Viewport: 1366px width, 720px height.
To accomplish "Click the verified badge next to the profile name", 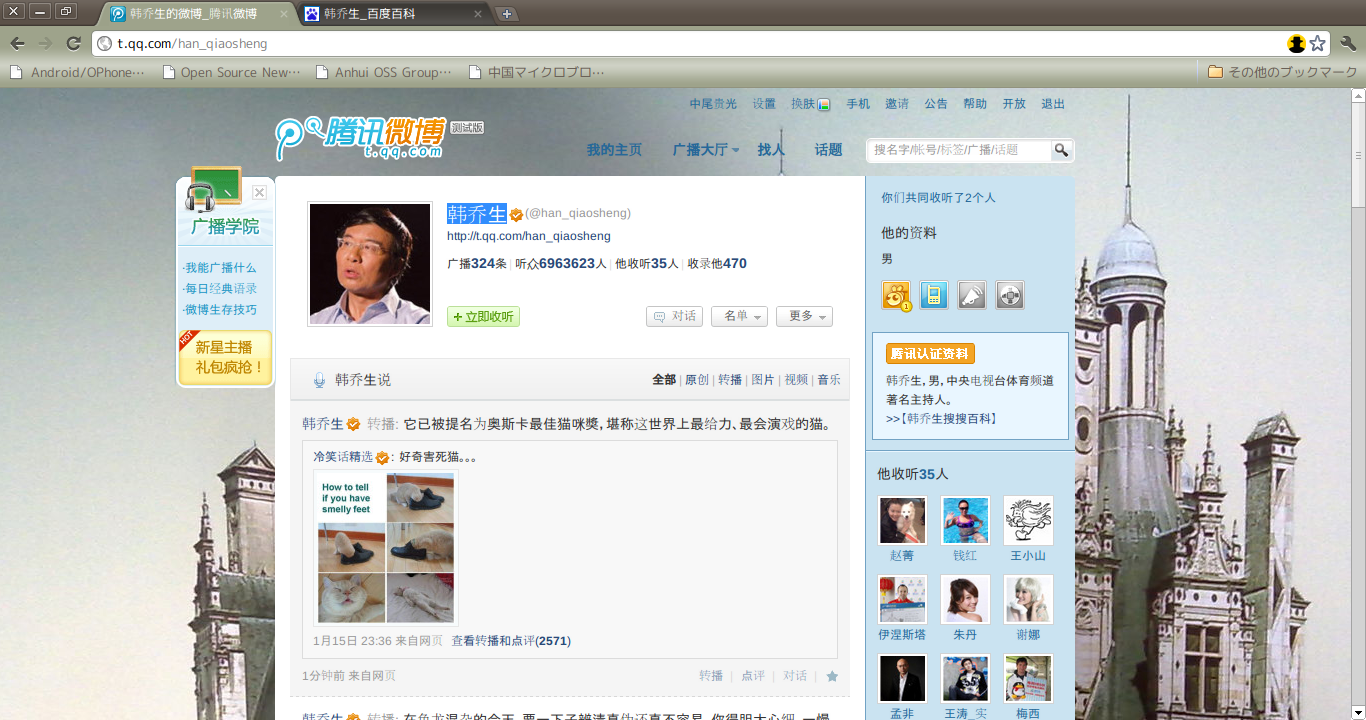I will tap(516, 214).
